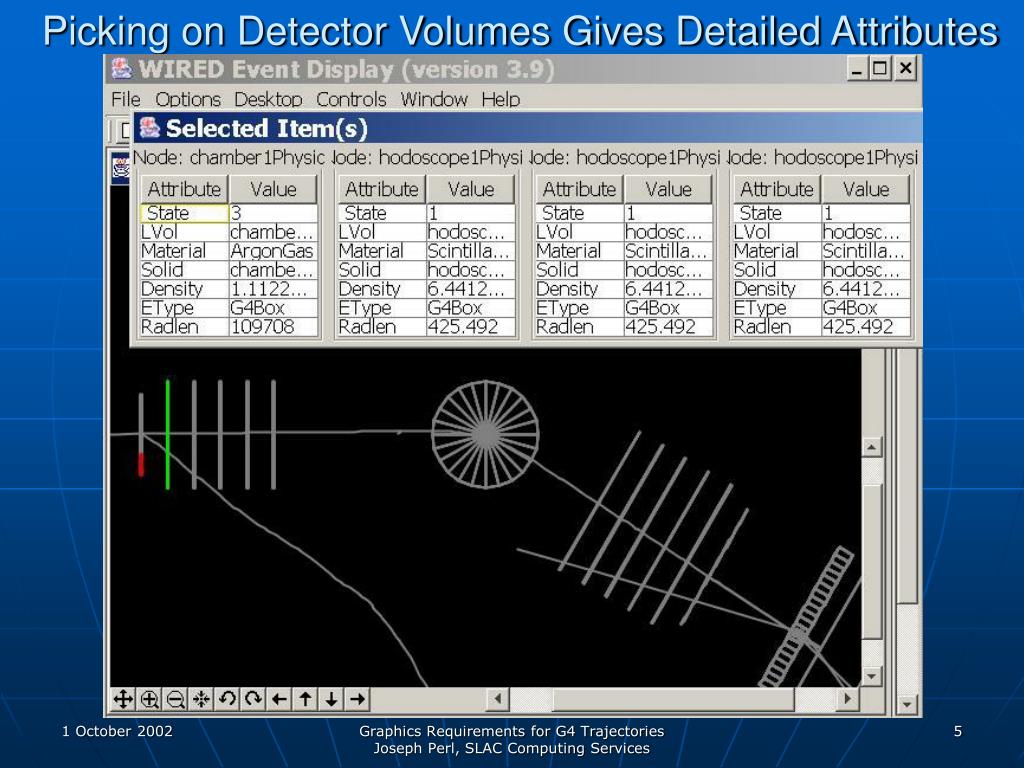Select chamber table Solid value 'chambe...'
The image size is (1024, 768).
click(x=273, y=270)
